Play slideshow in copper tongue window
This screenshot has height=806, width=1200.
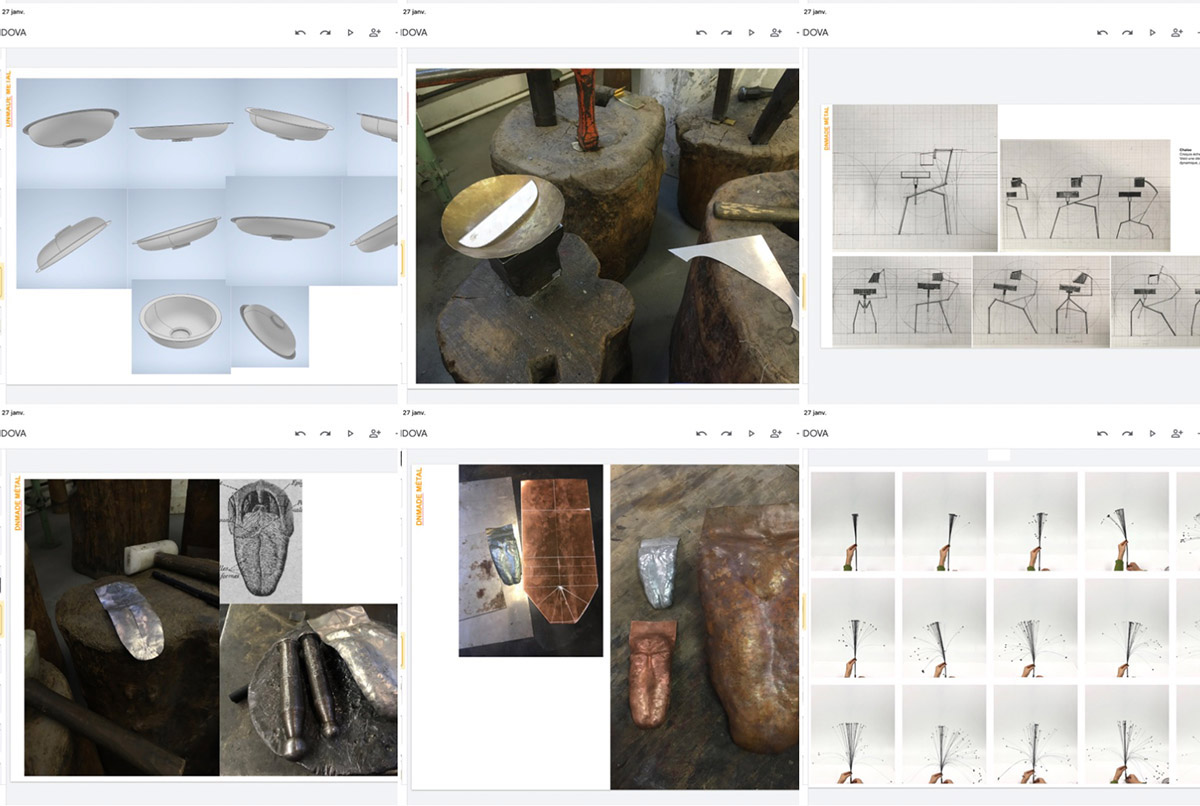[x=750, y=433]
